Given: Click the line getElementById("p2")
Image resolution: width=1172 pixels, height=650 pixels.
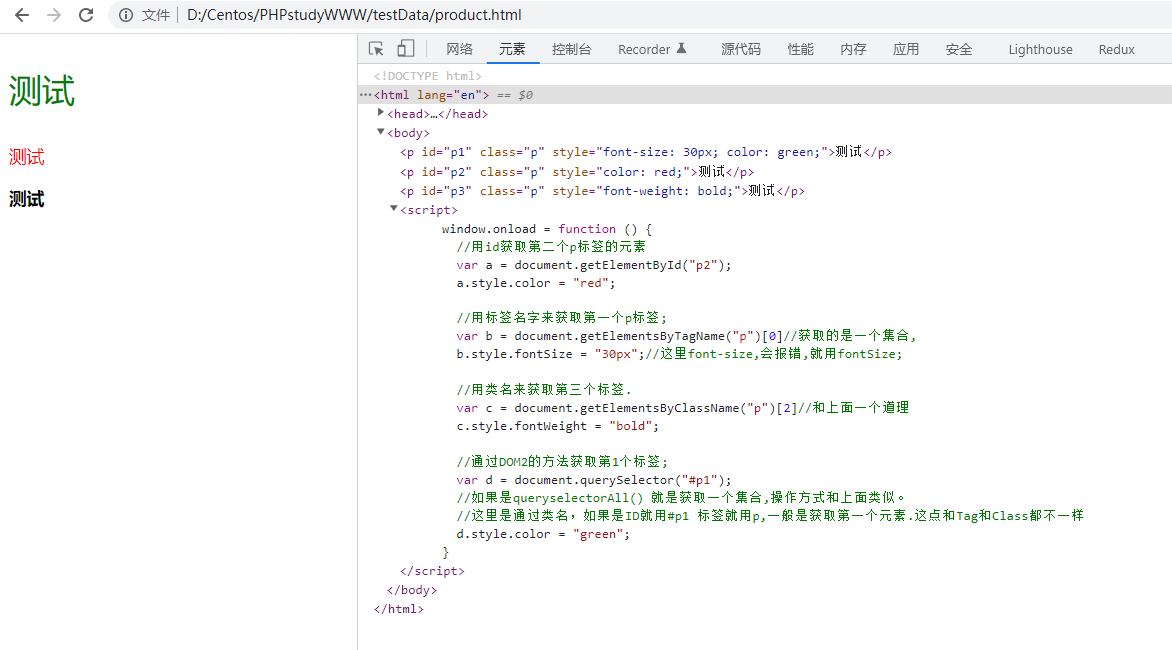Looking at the screenshot, I should tap(594, 265).
